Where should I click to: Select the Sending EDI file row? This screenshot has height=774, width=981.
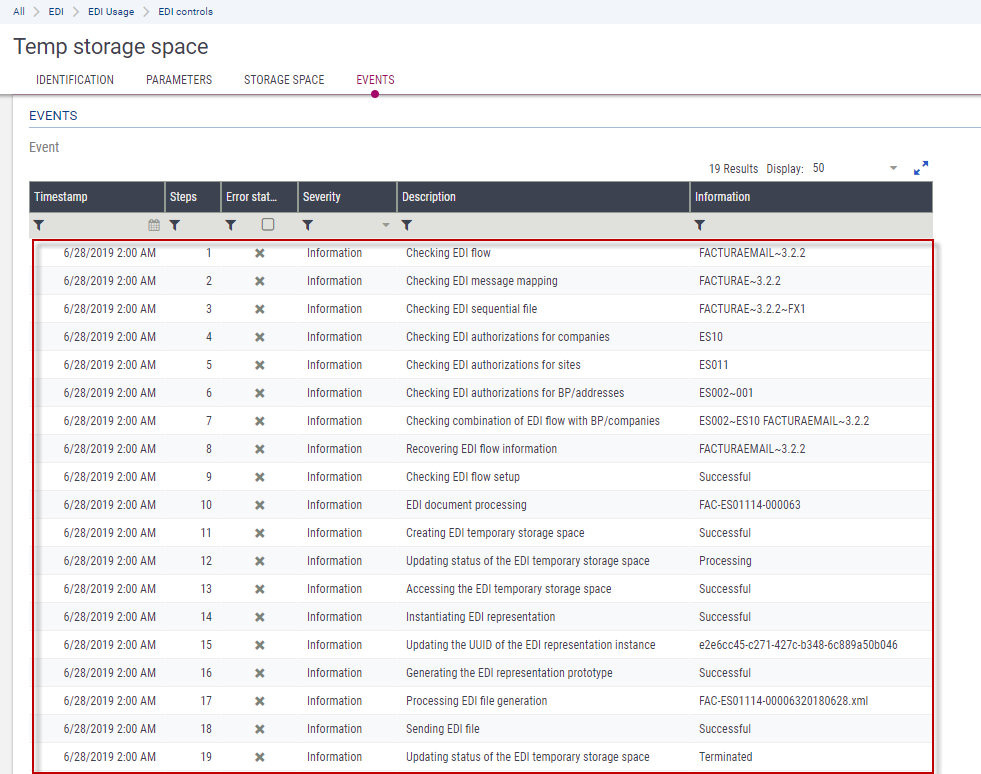[442, 729]
